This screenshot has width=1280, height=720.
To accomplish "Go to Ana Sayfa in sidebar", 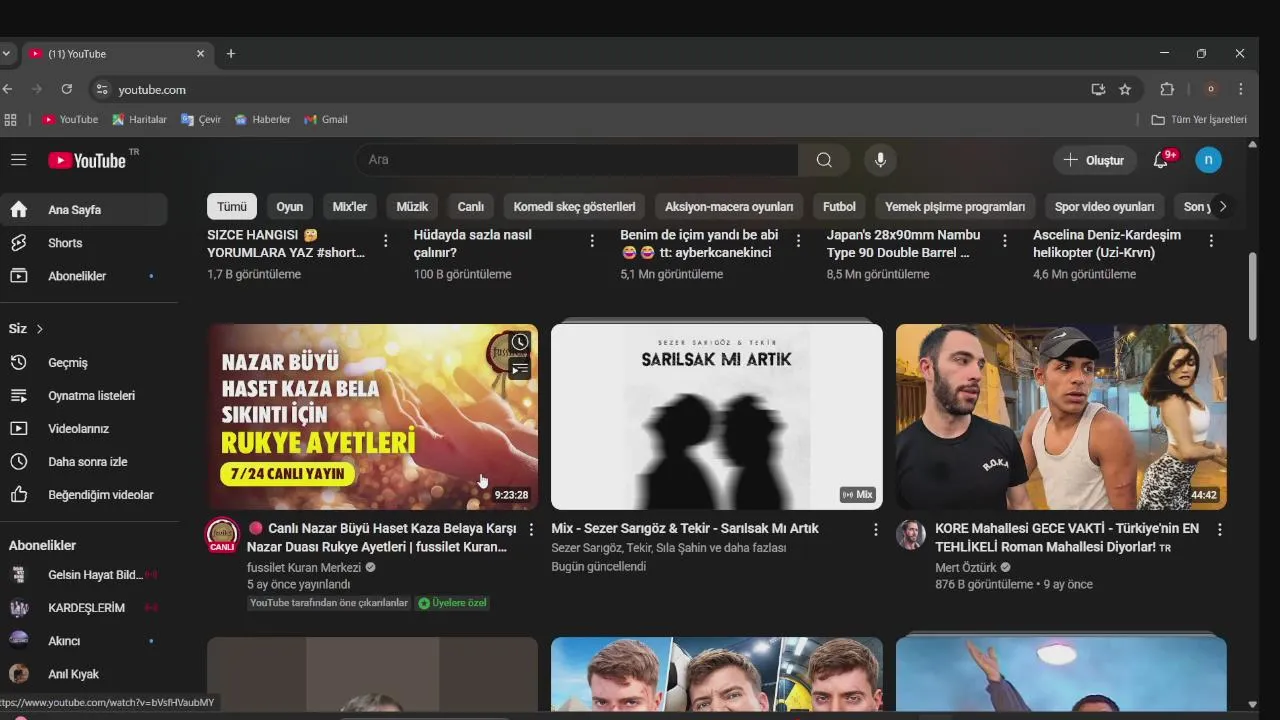I will (x=84, y=210).
